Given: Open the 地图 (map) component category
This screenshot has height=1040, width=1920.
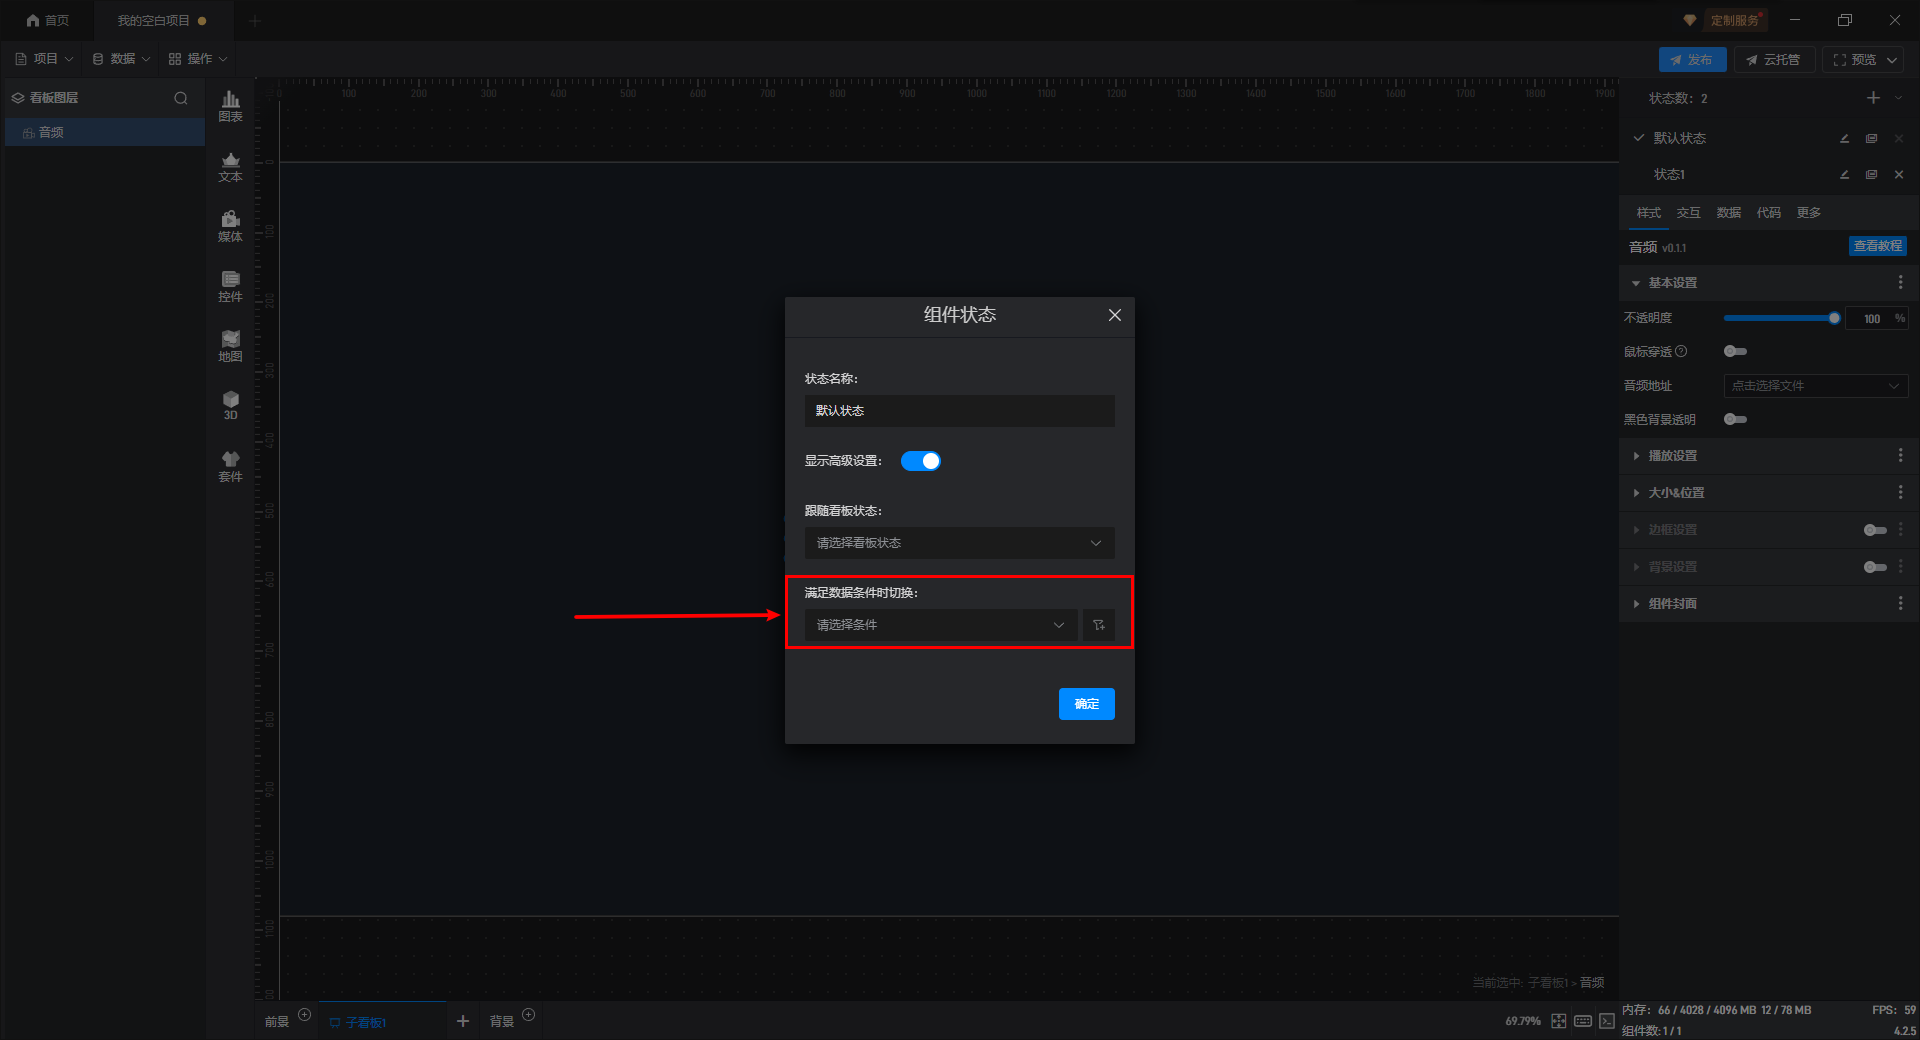Looking at the screenshot, I should coord(230,346).
